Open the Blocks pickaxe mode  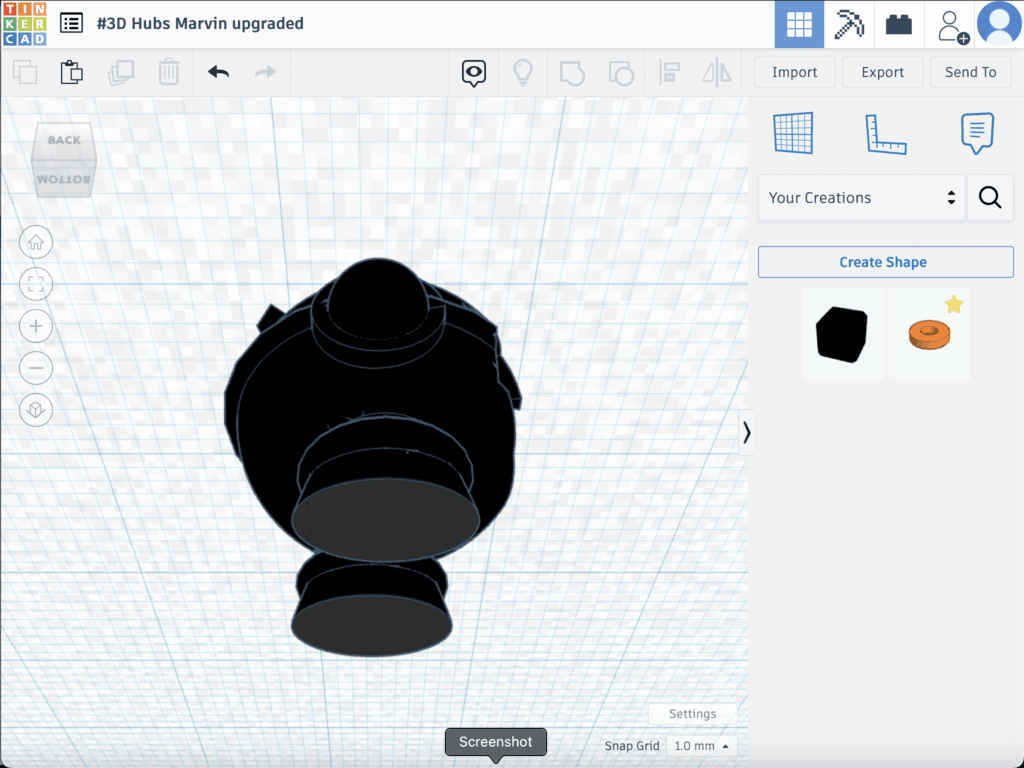(x=849, y=24)
